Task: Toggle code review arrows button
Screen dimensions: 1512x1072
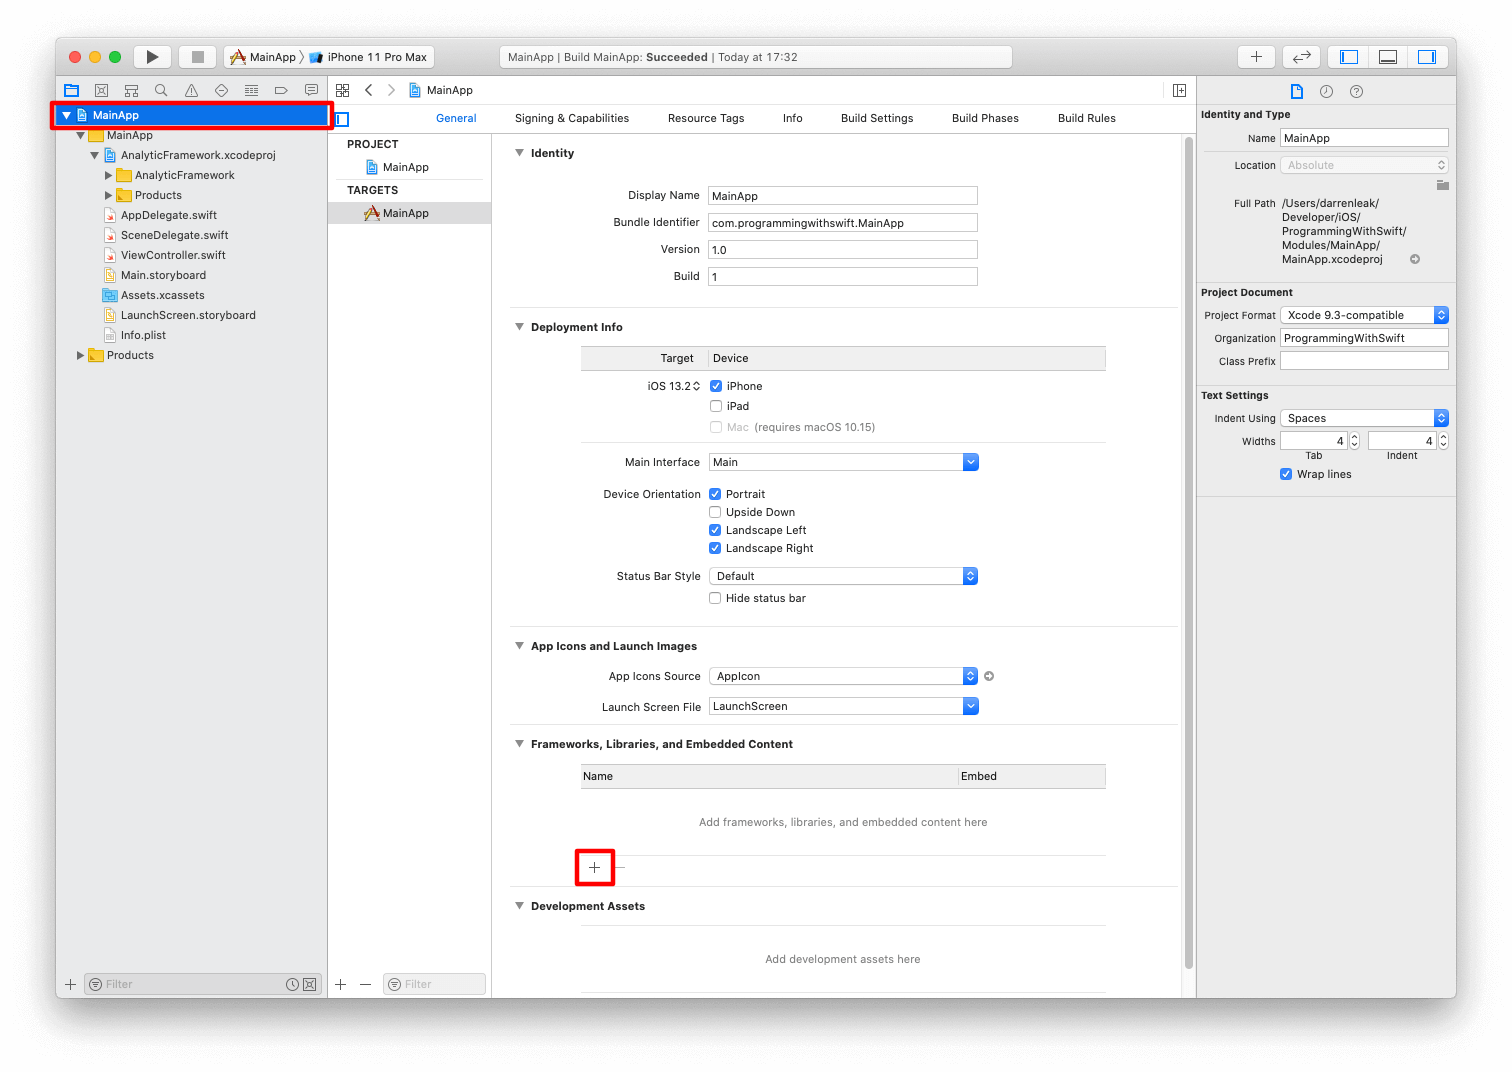Action: coord(1302,57)
